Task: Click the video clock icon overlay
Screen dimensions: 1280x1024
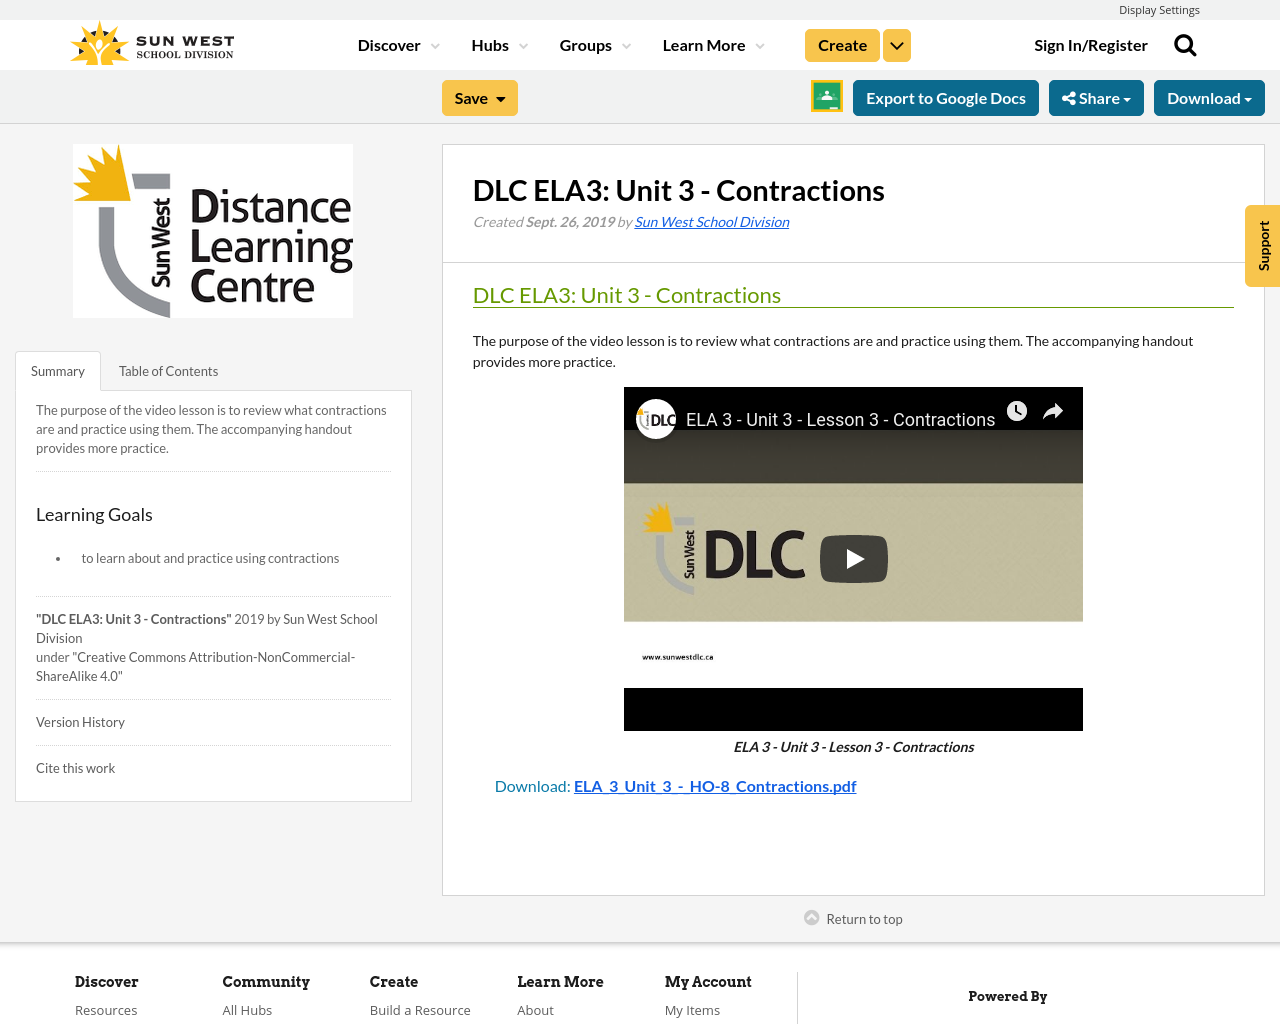Action: 1018,410
